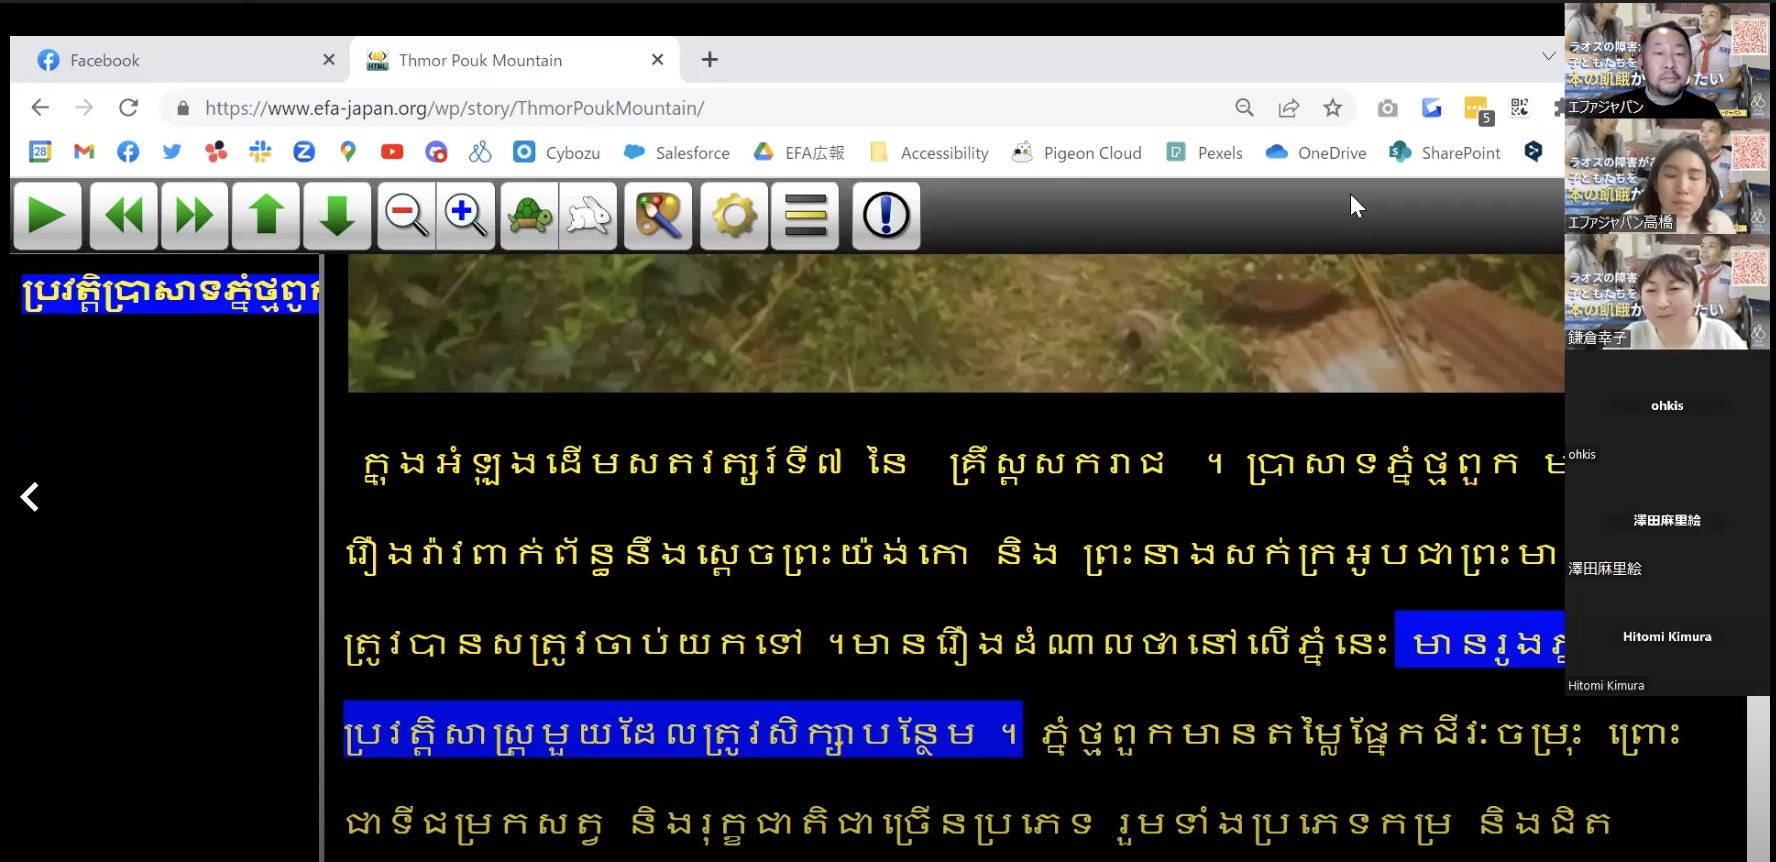Toggle the three-line navigation menu
This screenshot has height=862, width=1776.
tap(805, 215)
